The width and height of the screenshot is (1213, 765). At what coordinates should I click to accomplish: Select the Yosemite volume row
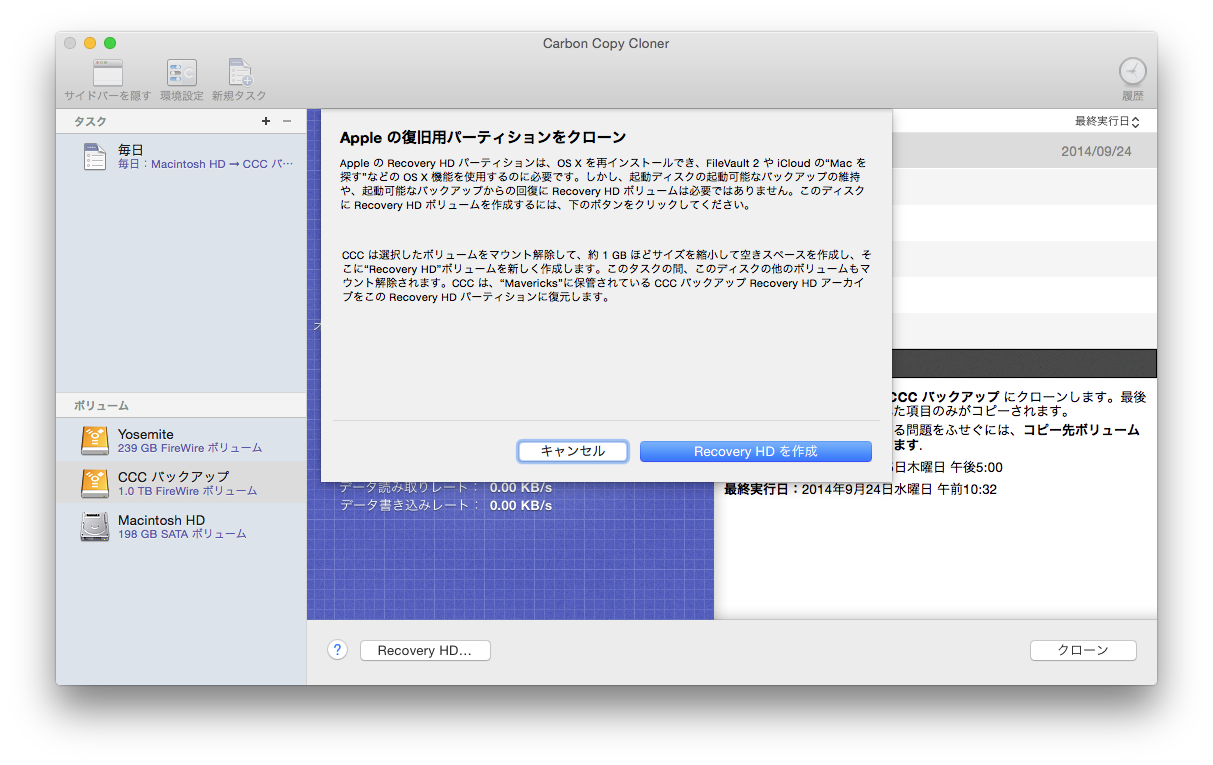[181, 441]
